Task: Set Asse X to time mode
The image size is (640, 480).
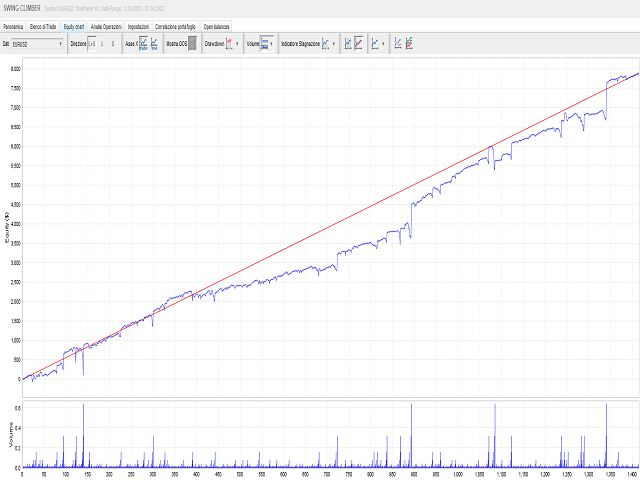Action: tap(154, 44)
